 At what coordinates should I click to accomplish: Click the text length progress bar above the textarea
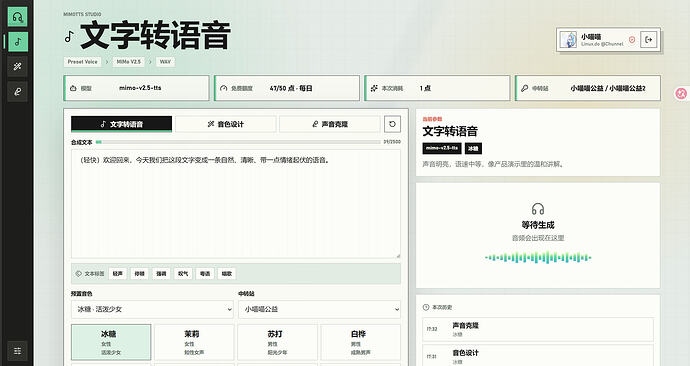pos(238,142)
